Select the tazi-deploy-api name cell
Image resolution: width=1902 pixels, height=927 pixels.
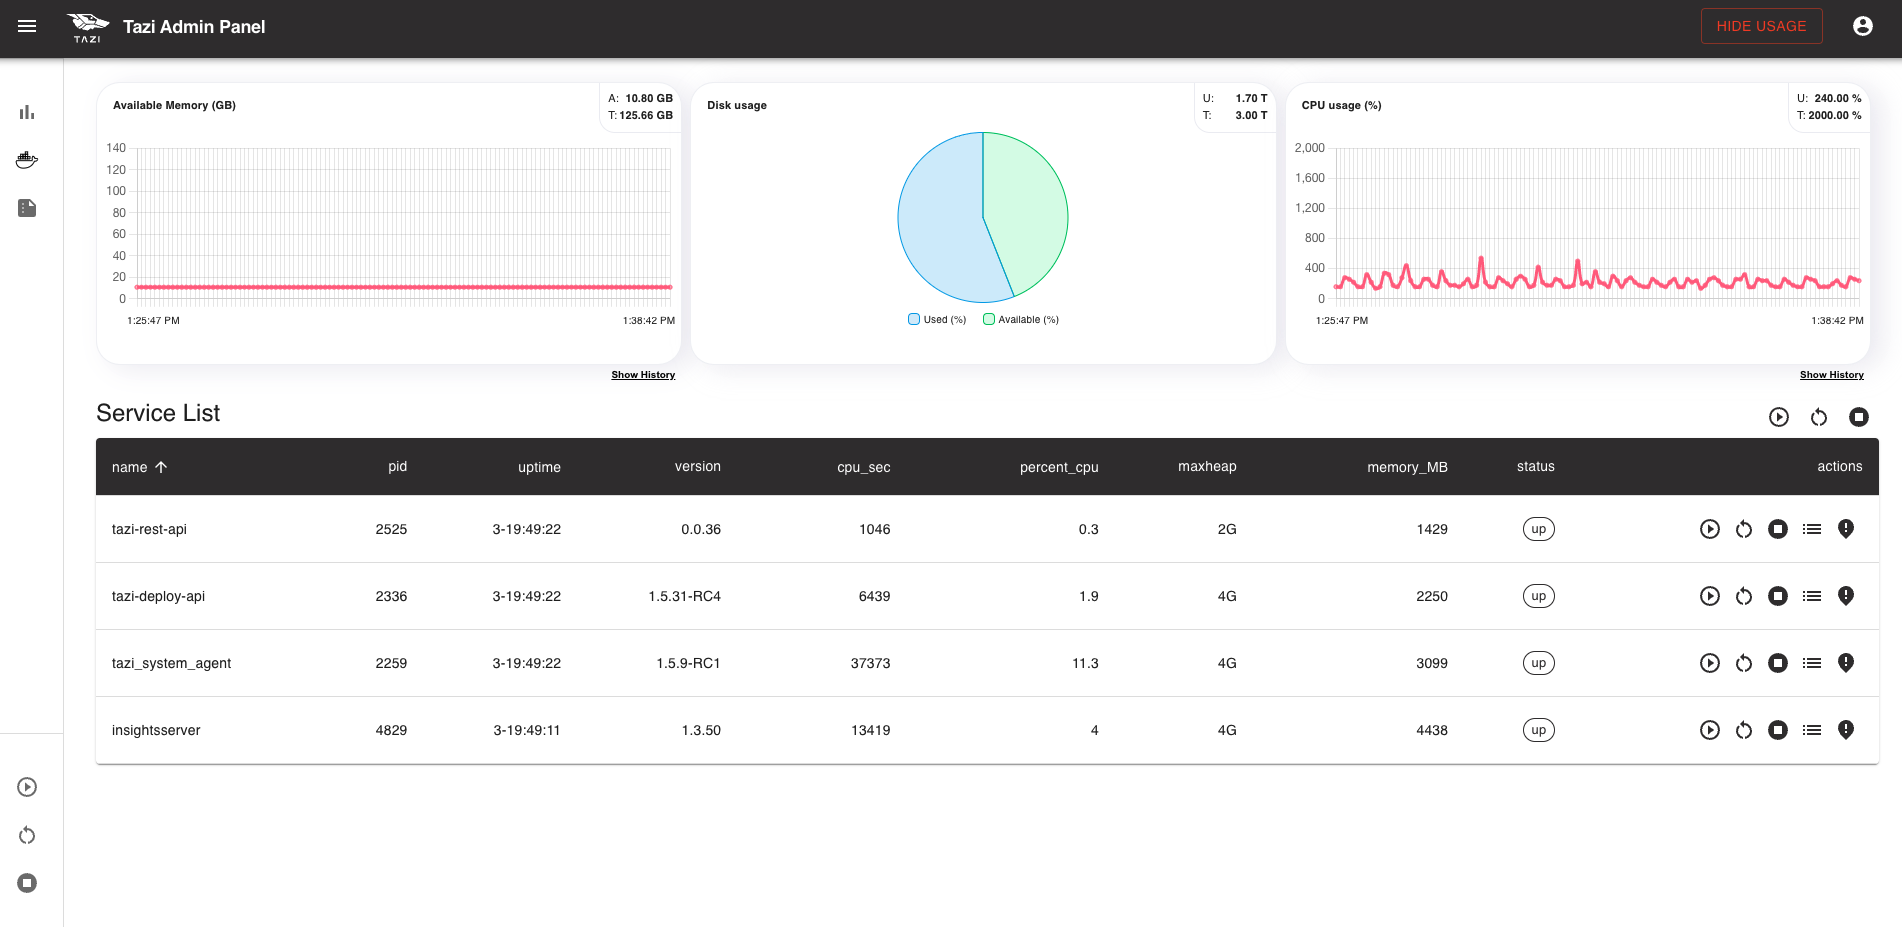[158, 596]
